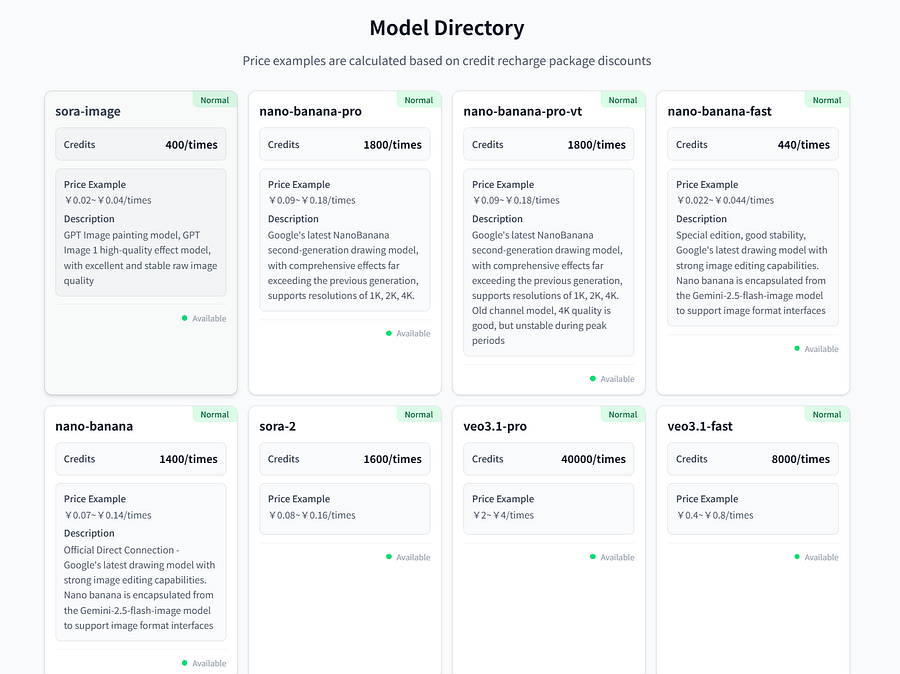Click the green Available dot on nano-banana card
The width and height of the screenshot is (900, 674).
click(184, 663)
